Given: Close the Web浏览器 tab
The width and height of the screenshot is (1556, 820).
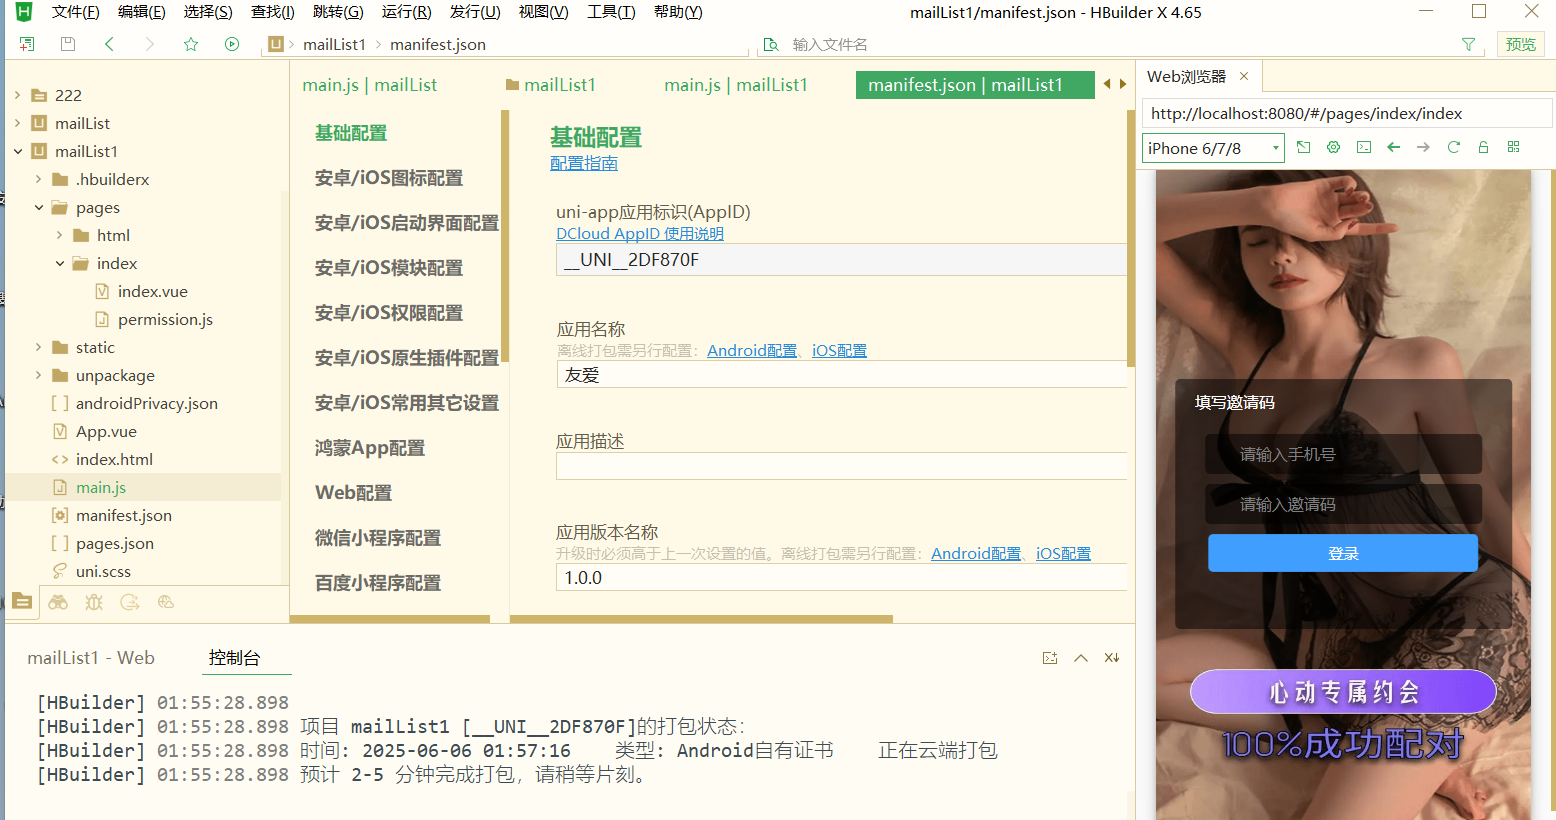Looking at the screenshot, I should pyautogui.click(x=1244, y=76).
